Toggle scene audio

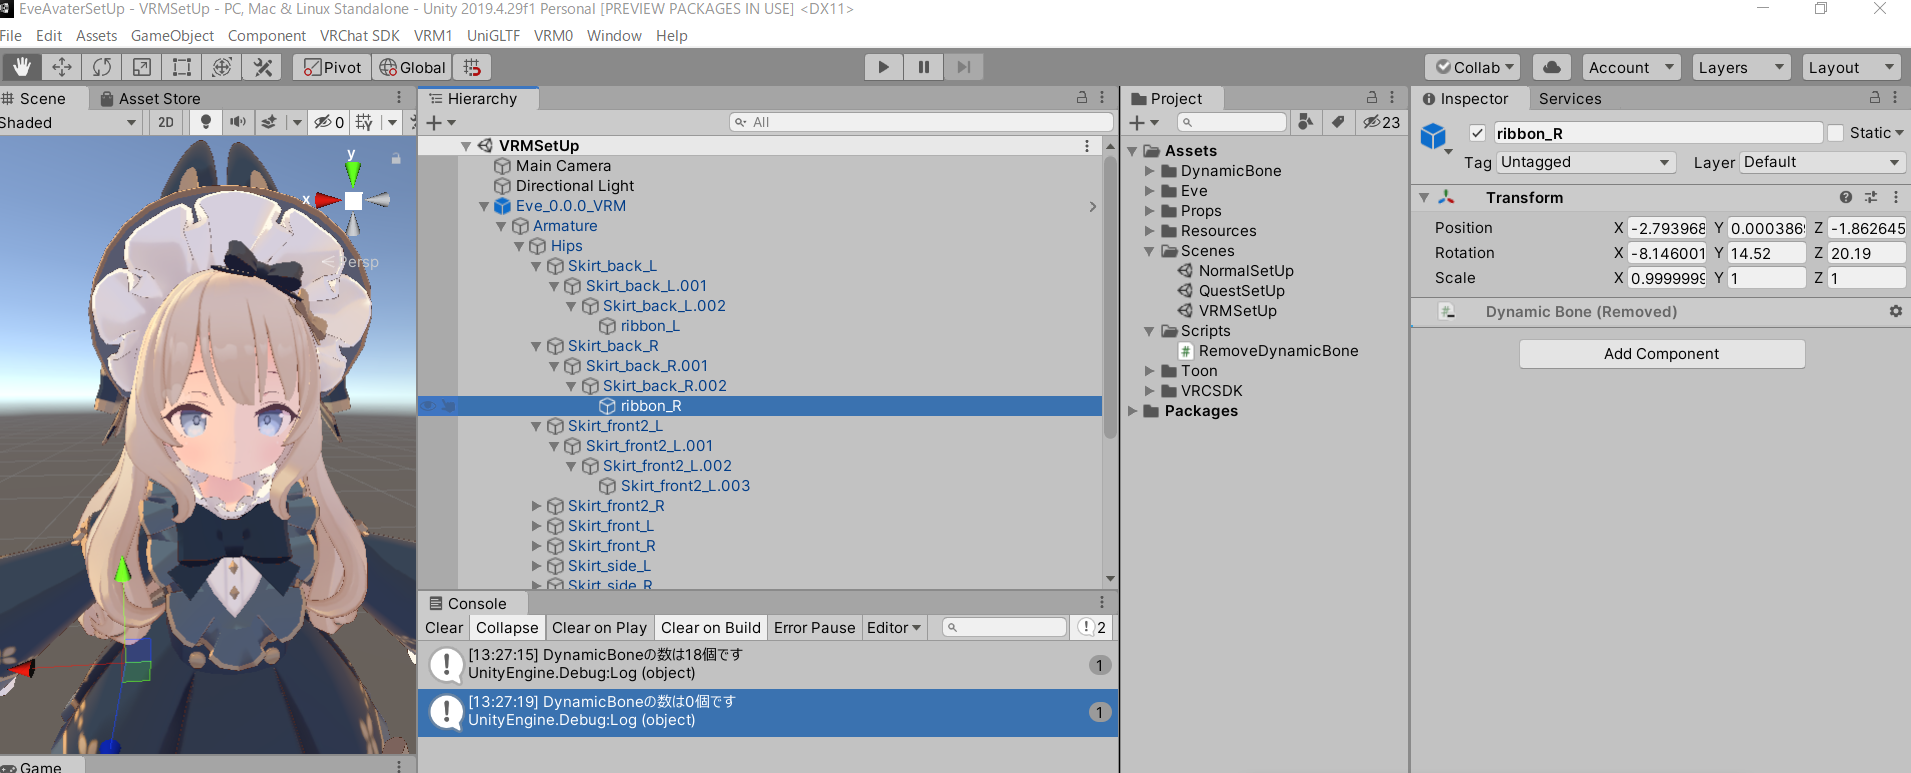pos(238,122)
